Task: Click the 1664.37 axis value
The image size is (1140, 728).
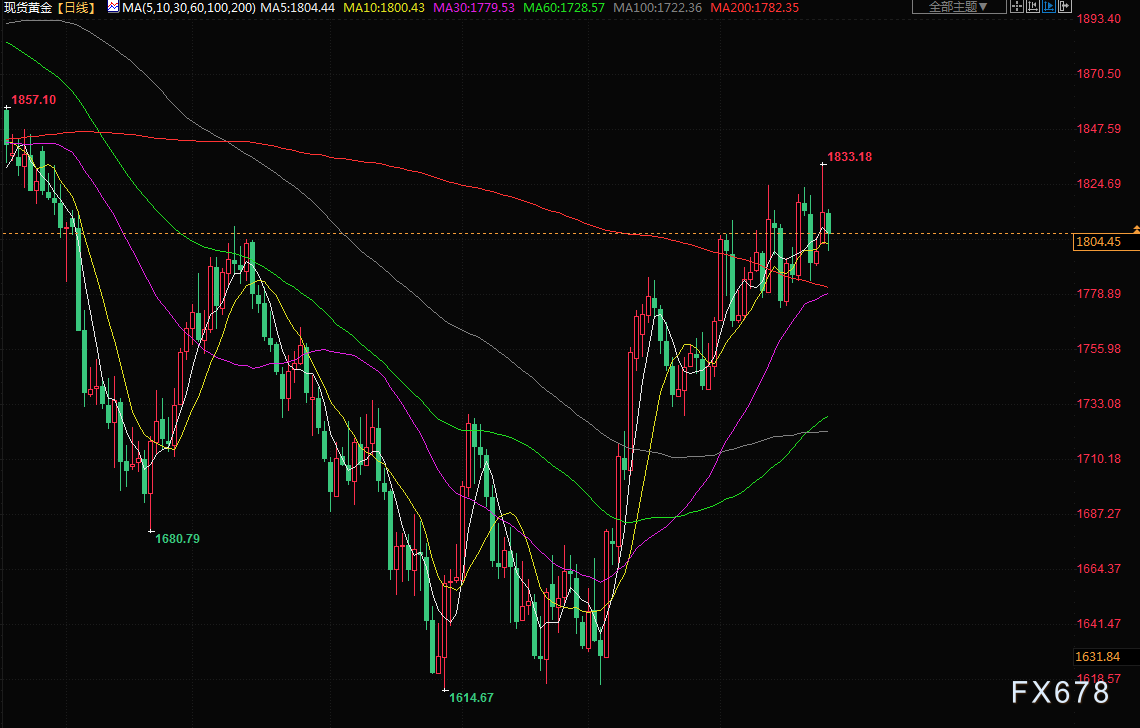Action: click(1099, 568)
